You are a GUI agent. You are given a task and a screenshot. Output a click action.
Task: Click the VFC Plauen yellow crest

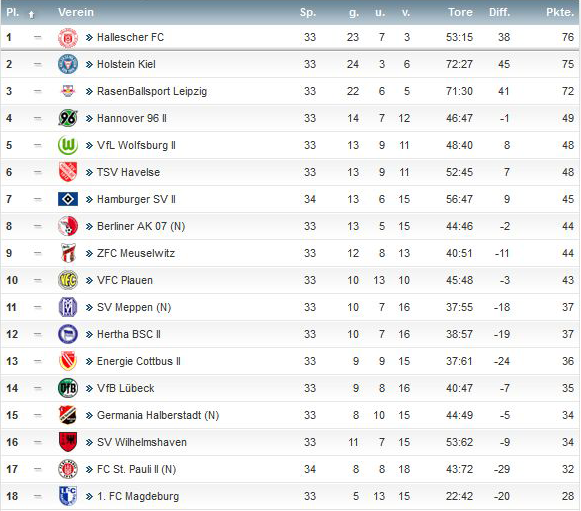68,280
